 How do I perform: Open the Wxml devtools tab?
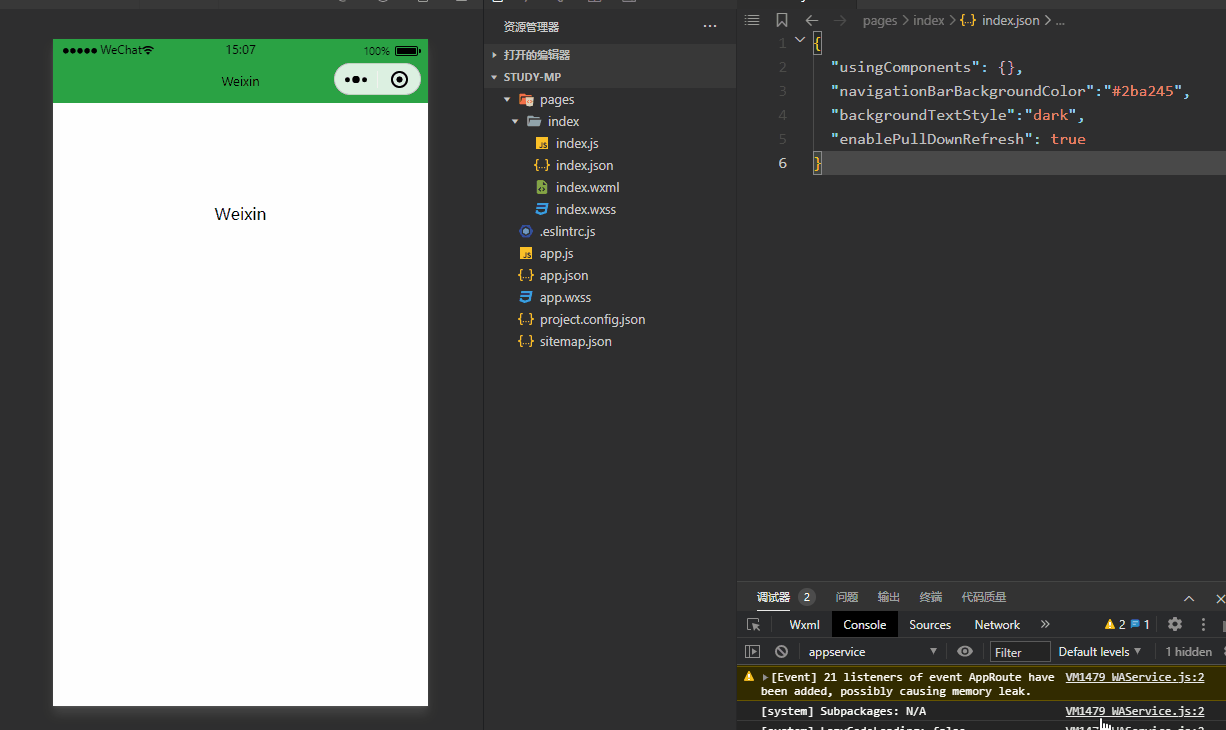(804, 624)
